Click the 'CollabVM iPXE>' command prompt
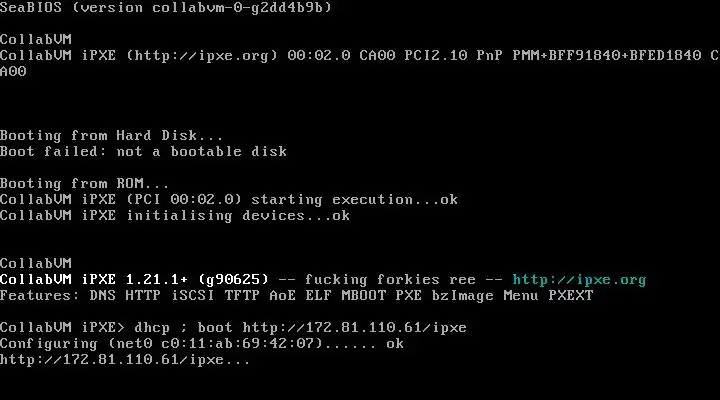The width and height of the screenshot is (720, 400). (x=62, y=328)
